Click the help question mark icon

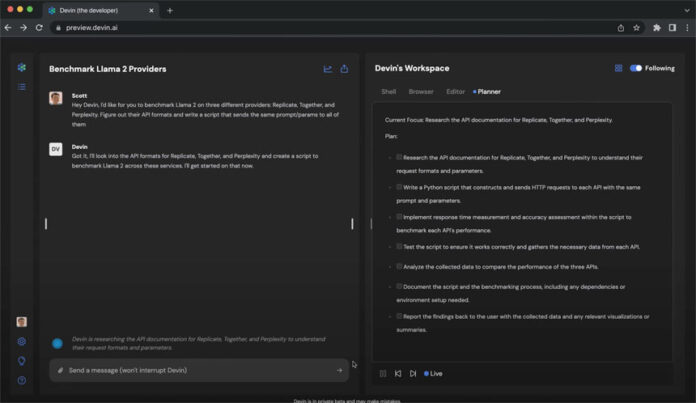point(21,380)
